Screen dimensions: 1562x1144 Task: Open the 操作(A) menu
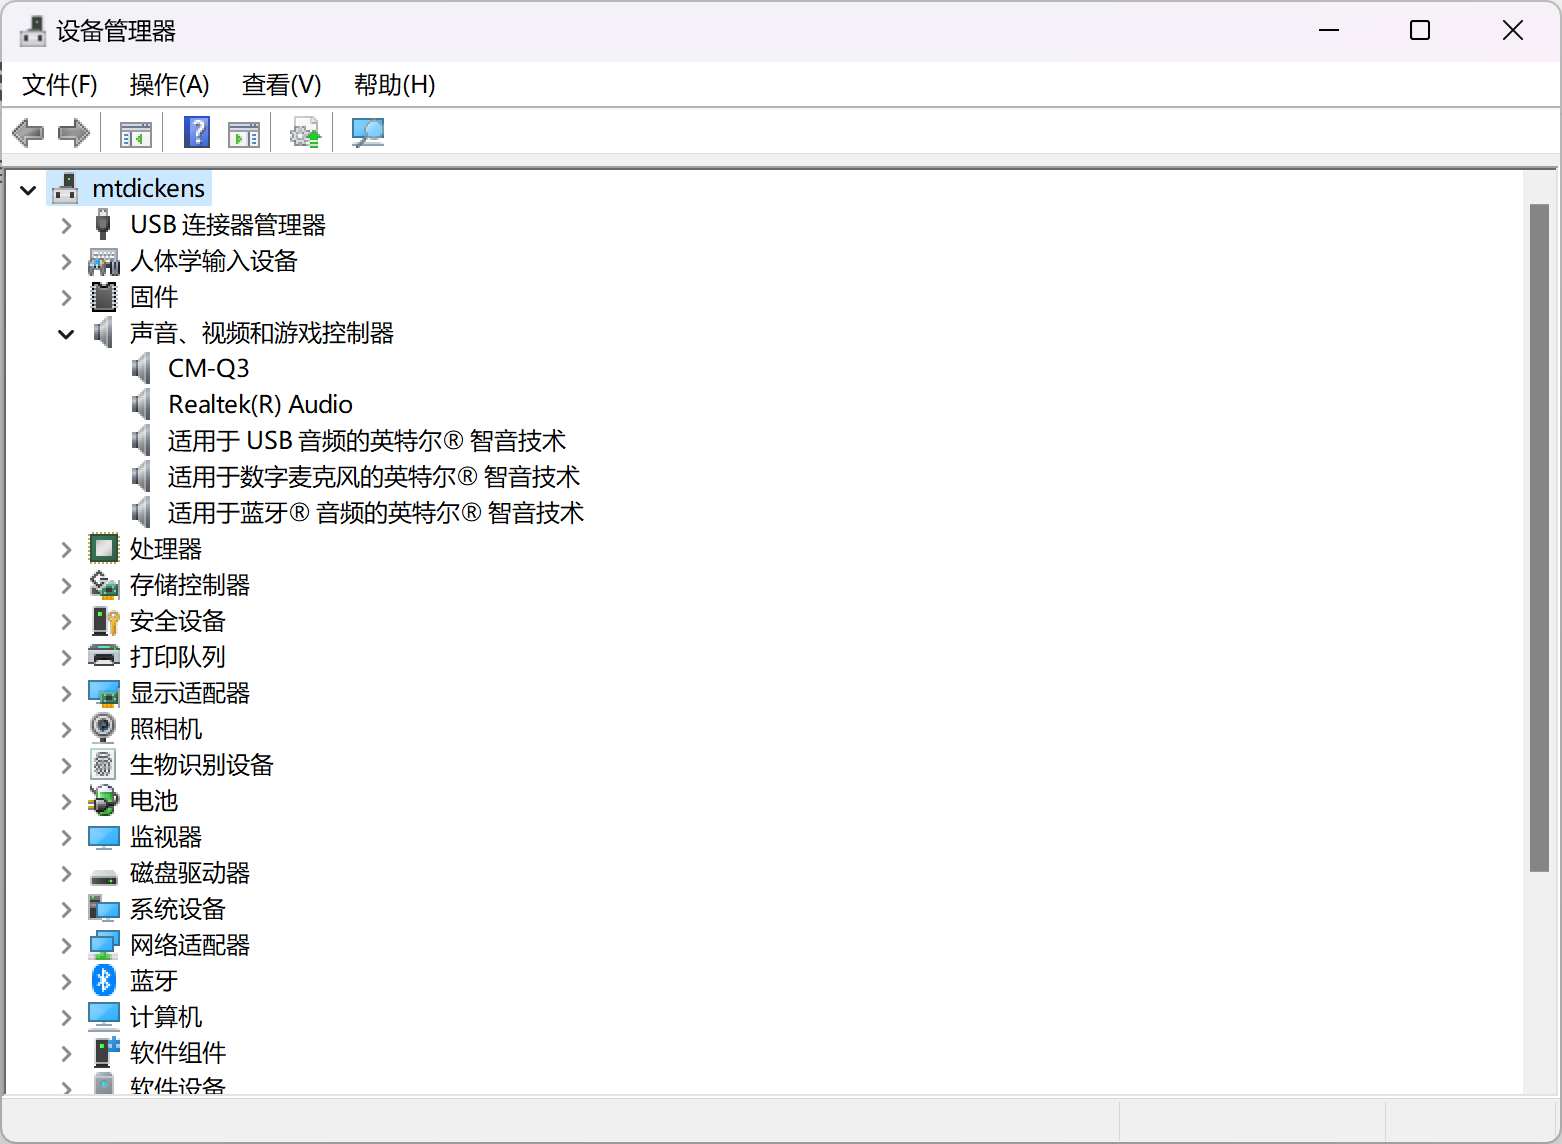click(x=169, y=85)
